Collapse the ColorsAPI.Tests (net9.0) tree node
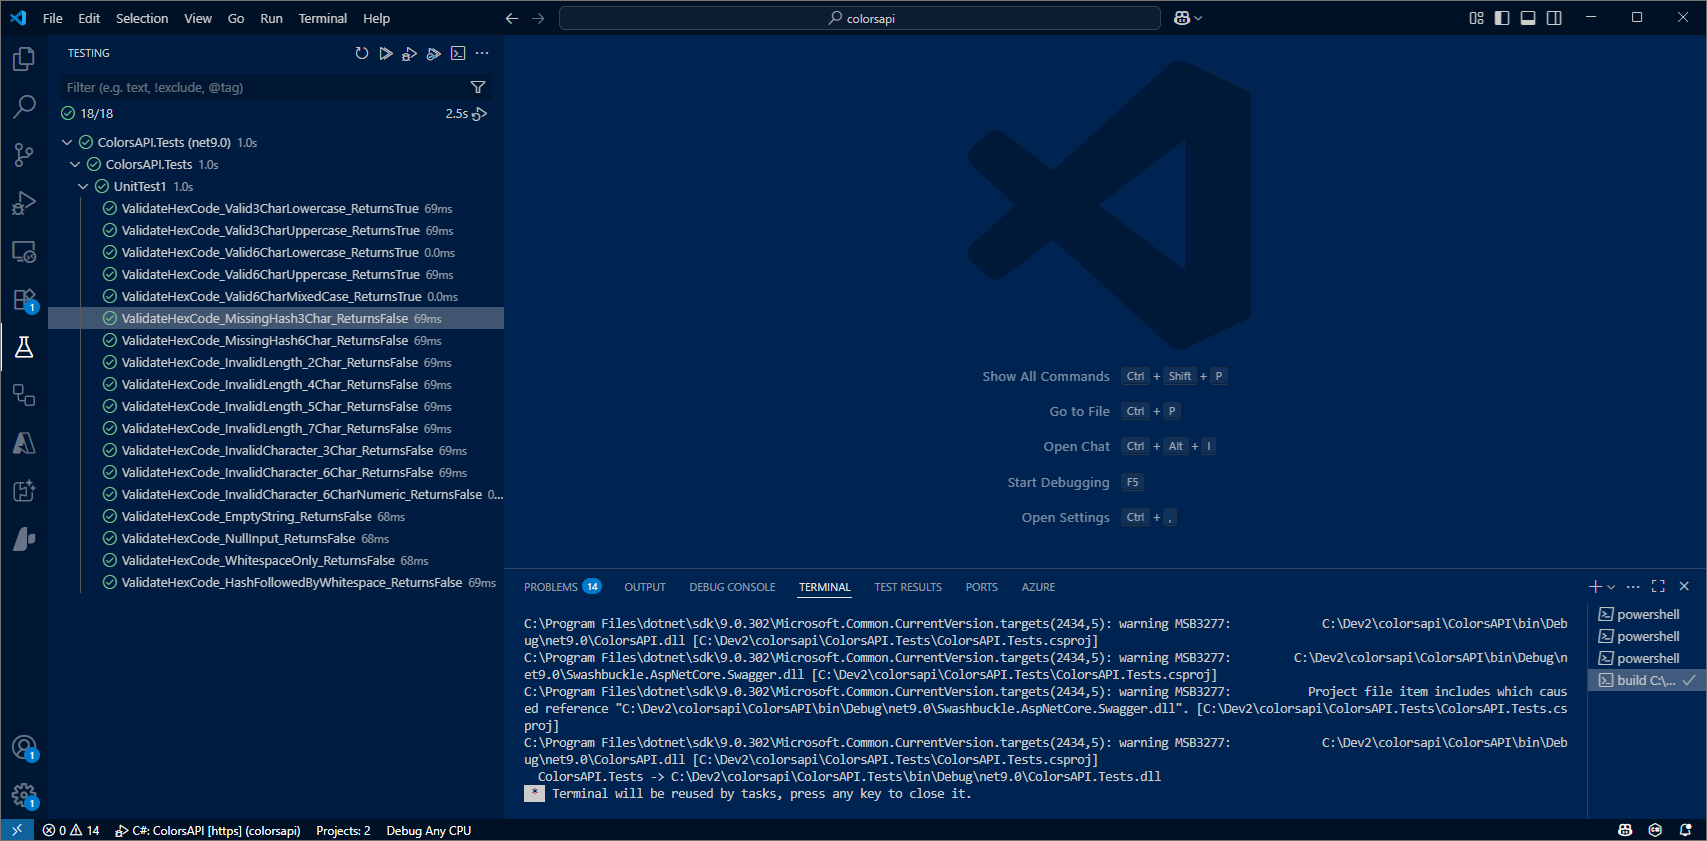 pyautogui.click(x=67, y=142)
